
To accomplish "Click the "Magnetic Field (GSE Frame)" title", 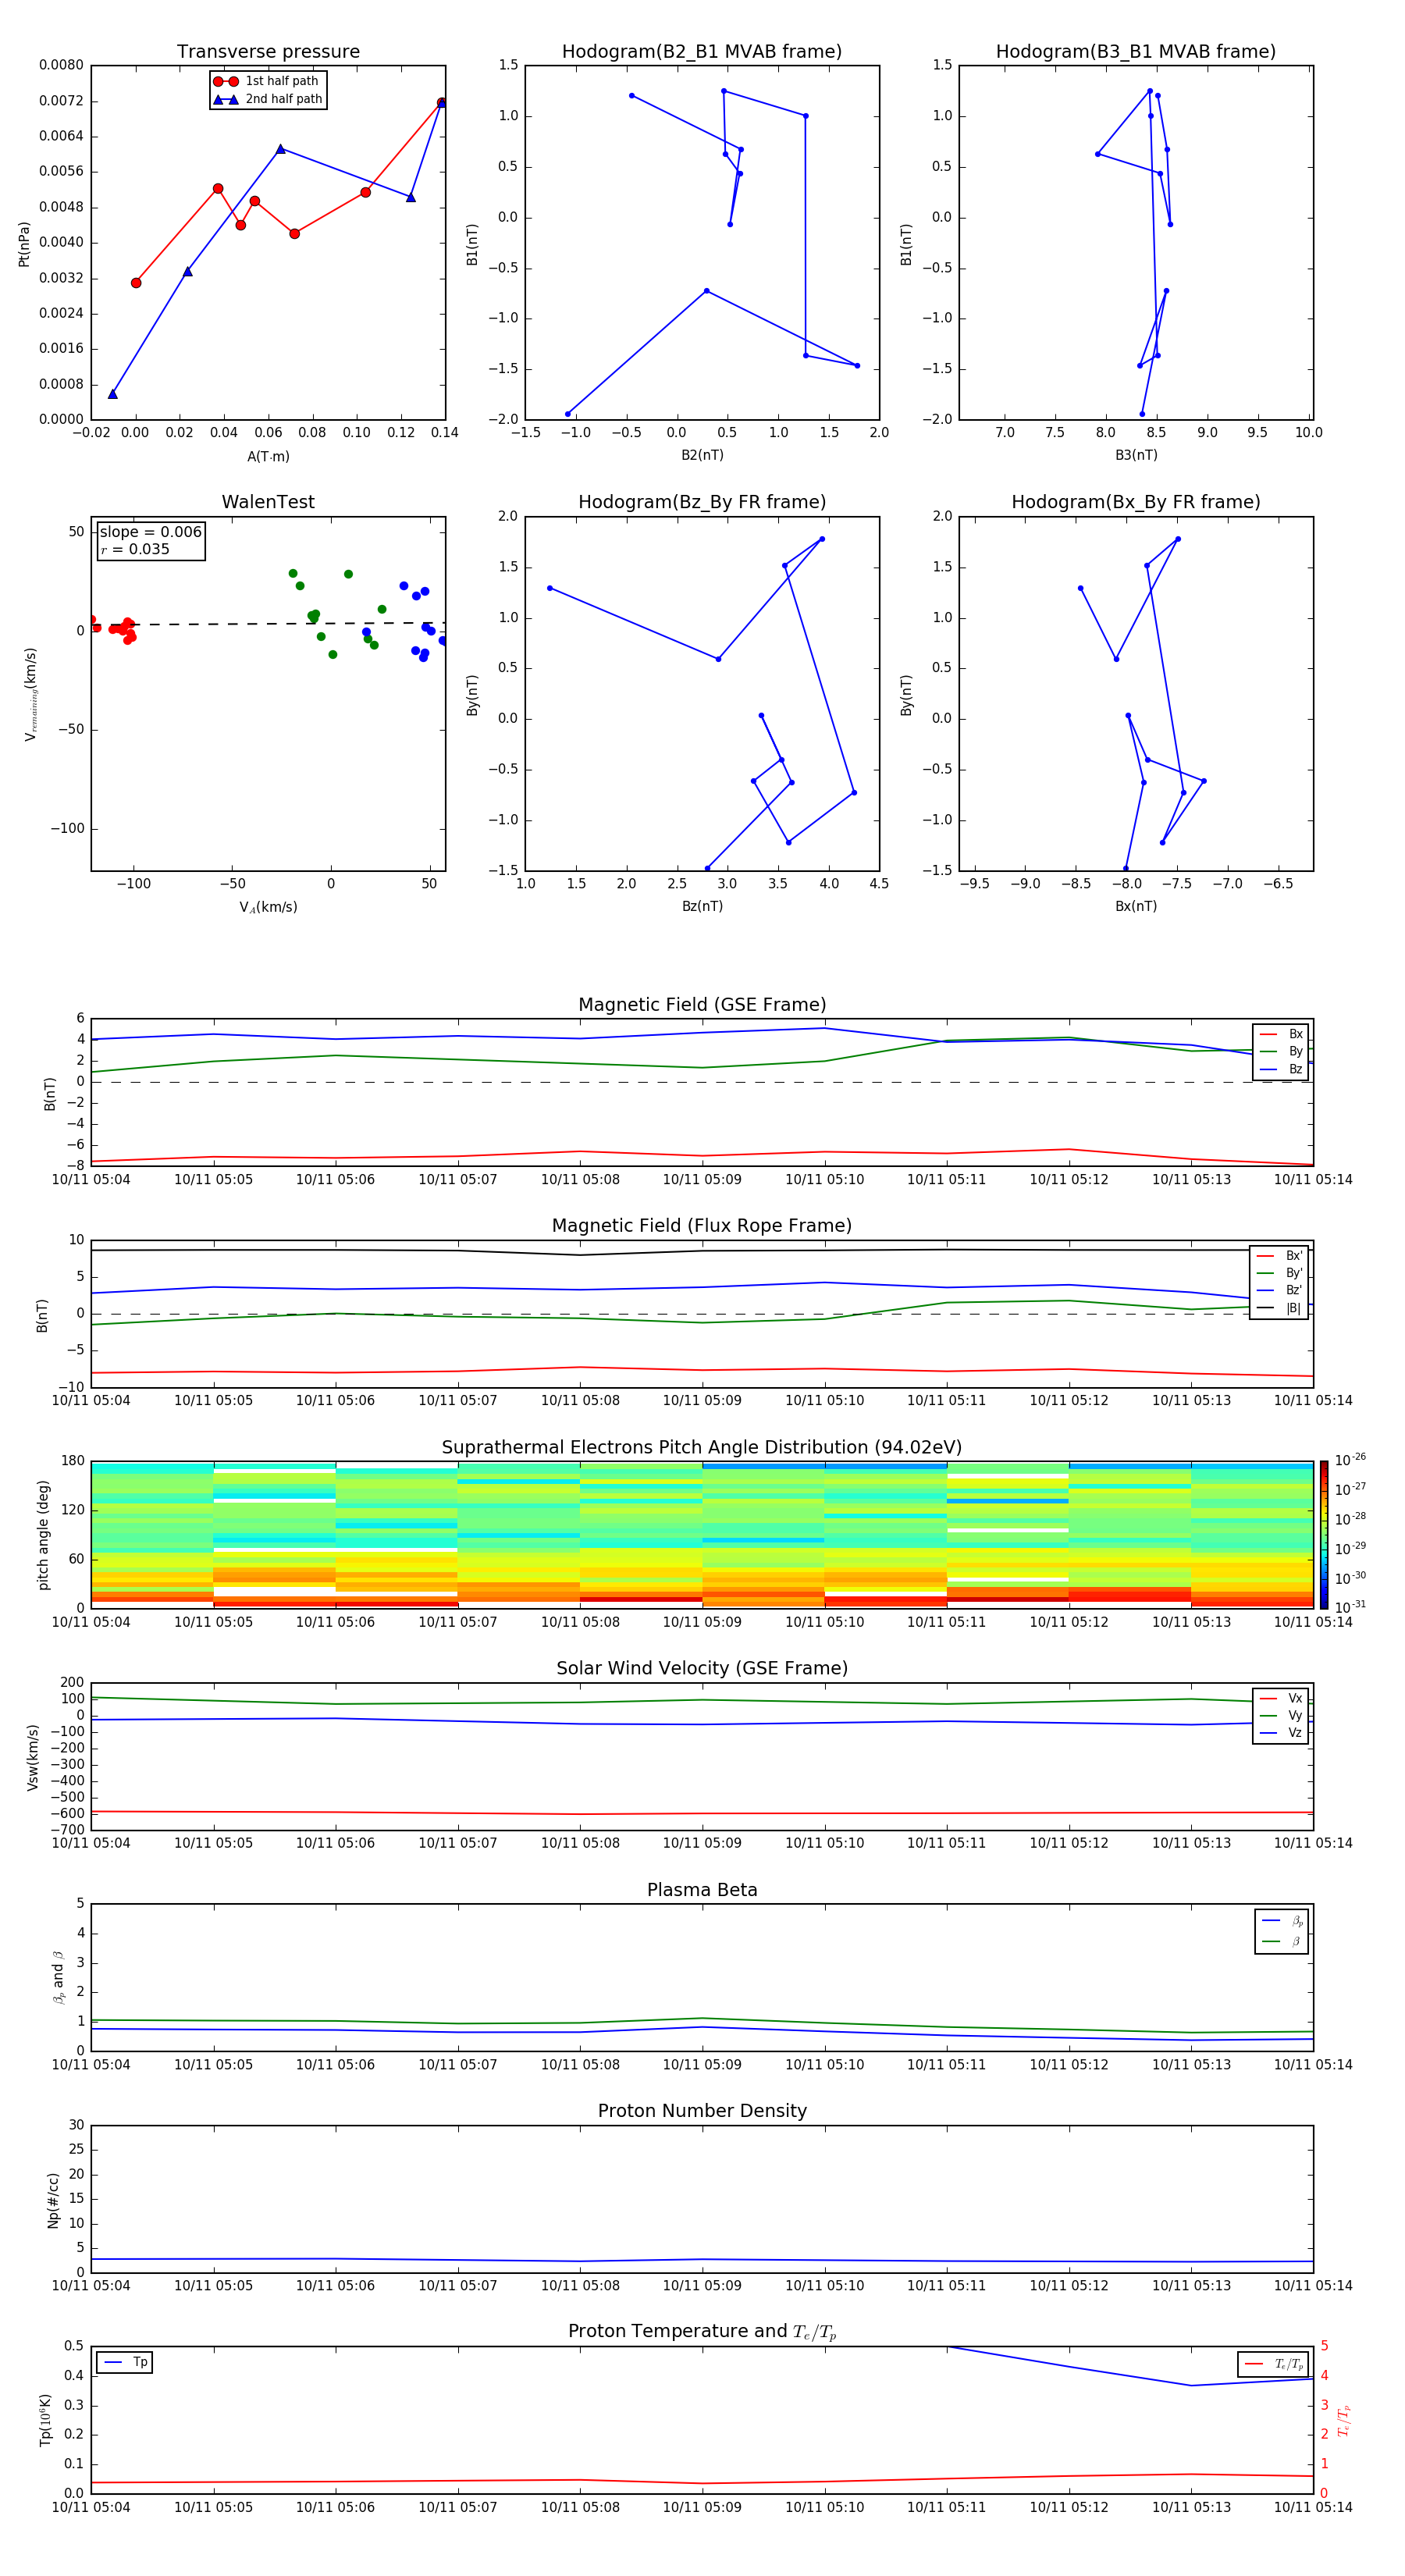I will (702, 1005).
